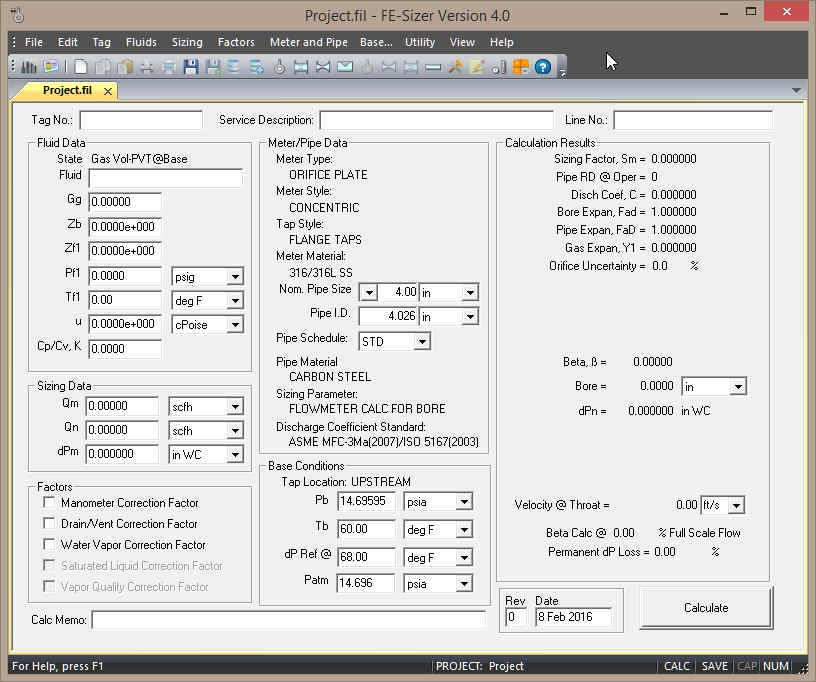The image size is (816, 682).
Task: Click the Cut scissors icon
Action: (x=147, y=67)
